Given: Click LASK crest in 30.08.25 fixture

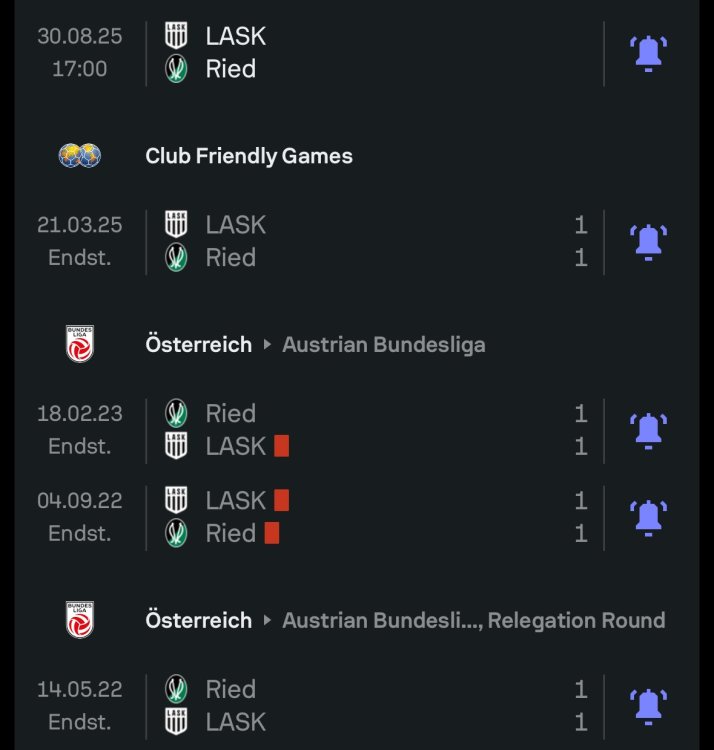Looking at the screenshot, I should pyautogui.click(x=176, y=36).
